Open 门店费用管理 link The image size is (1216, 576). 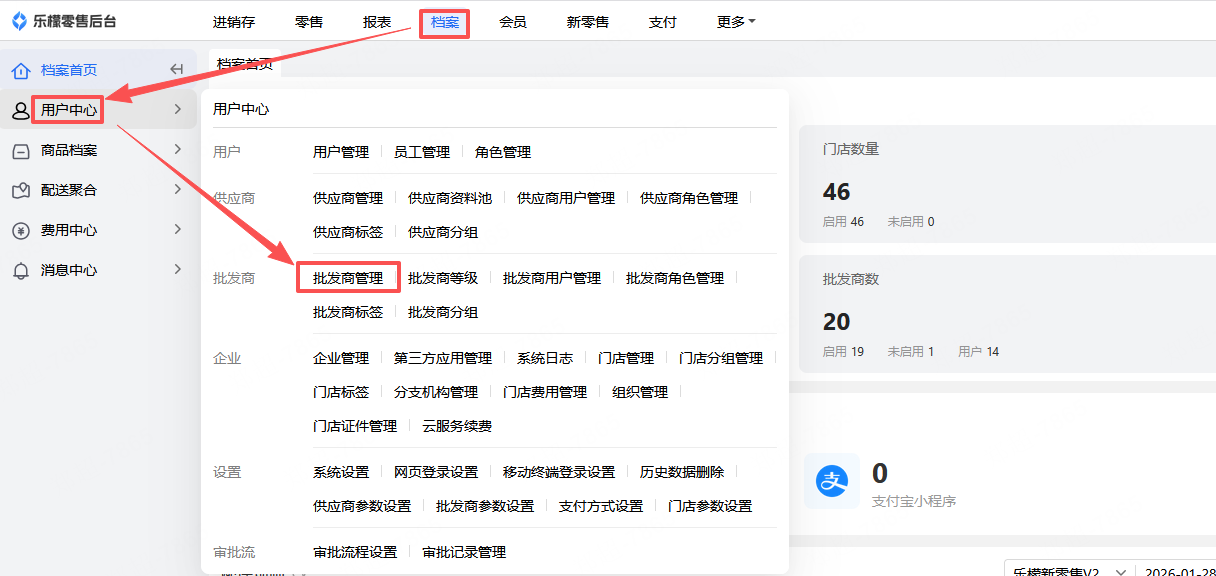(545, 392)
